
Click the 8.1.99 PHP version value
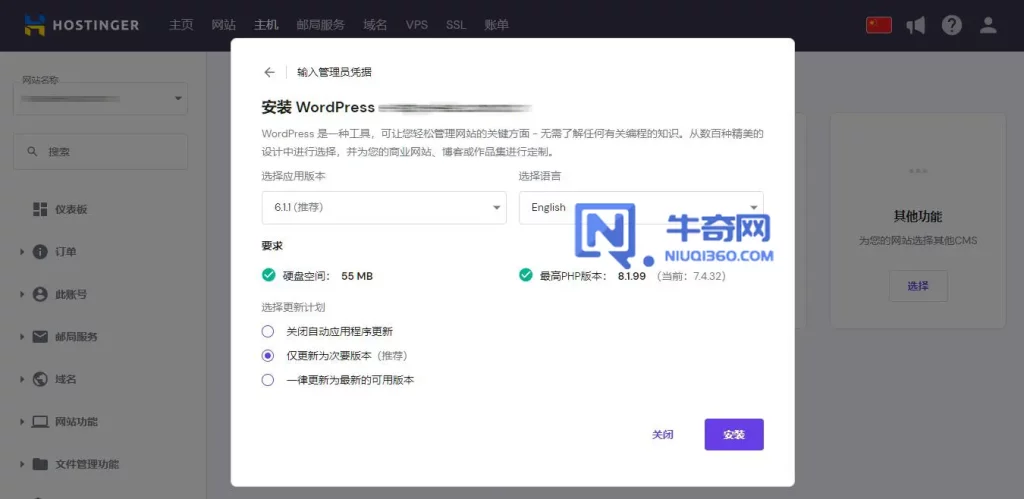click(632, 276)
